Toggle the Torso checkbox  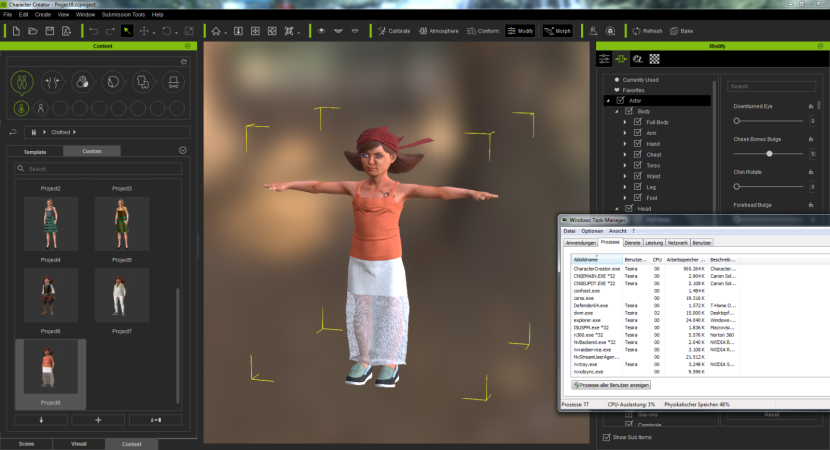pos(638,165)
